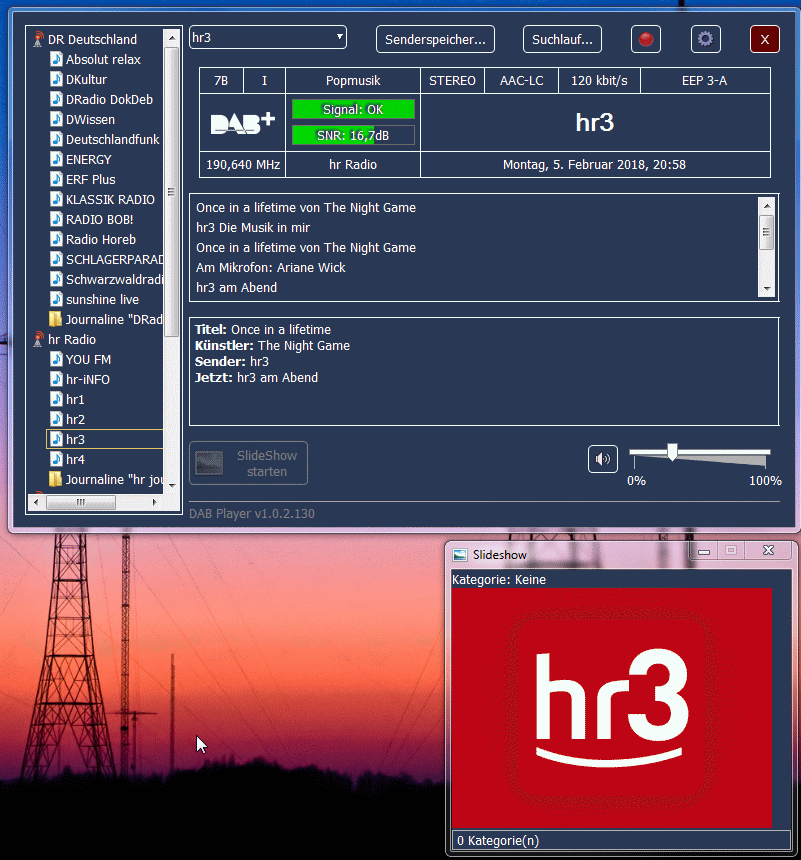Viewport: 801px width, 860px height.
Task: Click the Slideshow window title icon
Action: [460, 555]
